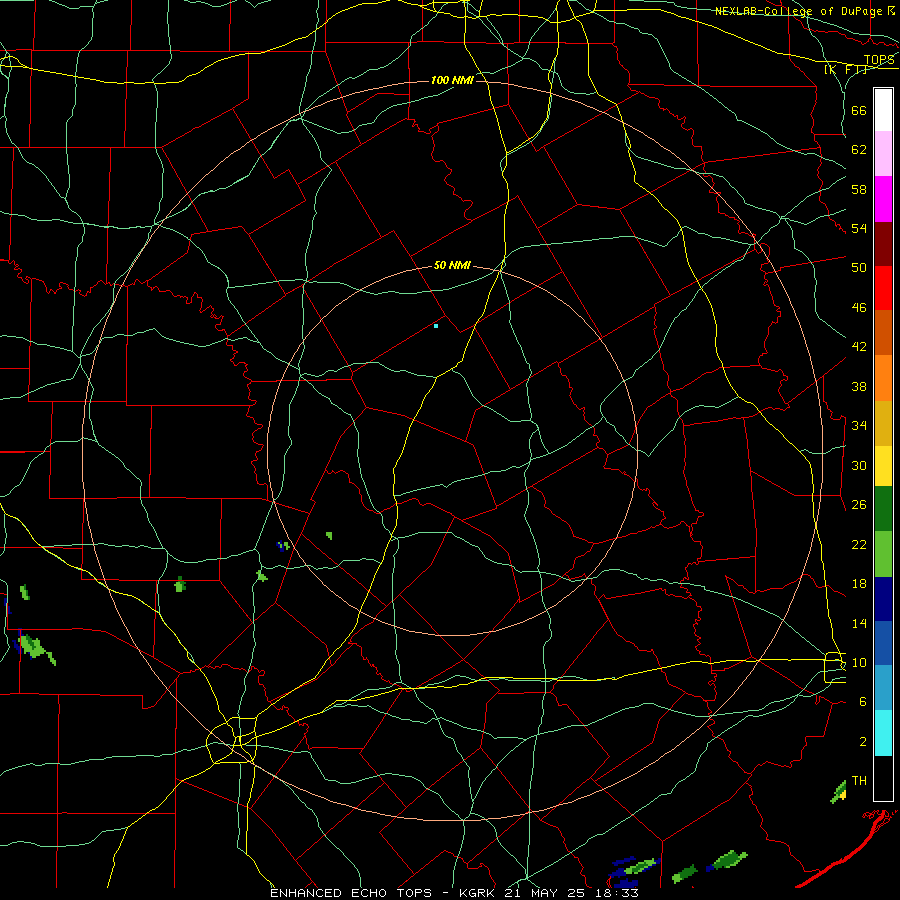Click the "30" legend value

859,465
